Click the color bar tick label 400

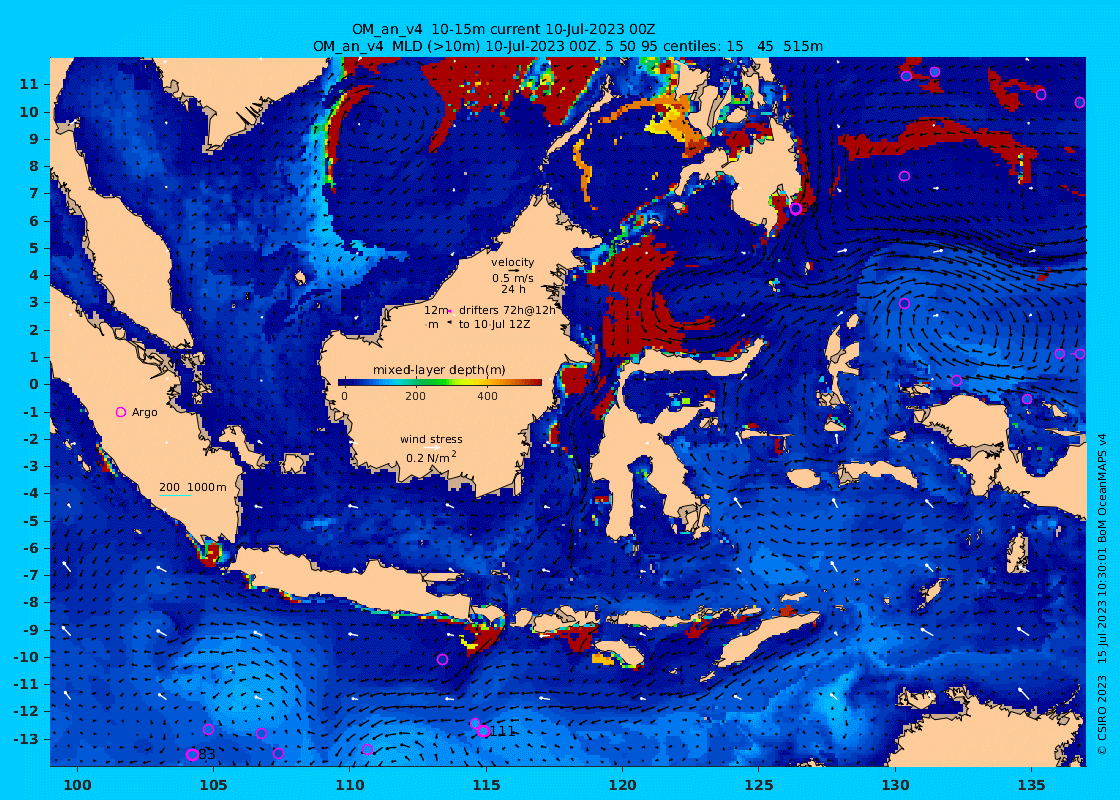(487, 396)
